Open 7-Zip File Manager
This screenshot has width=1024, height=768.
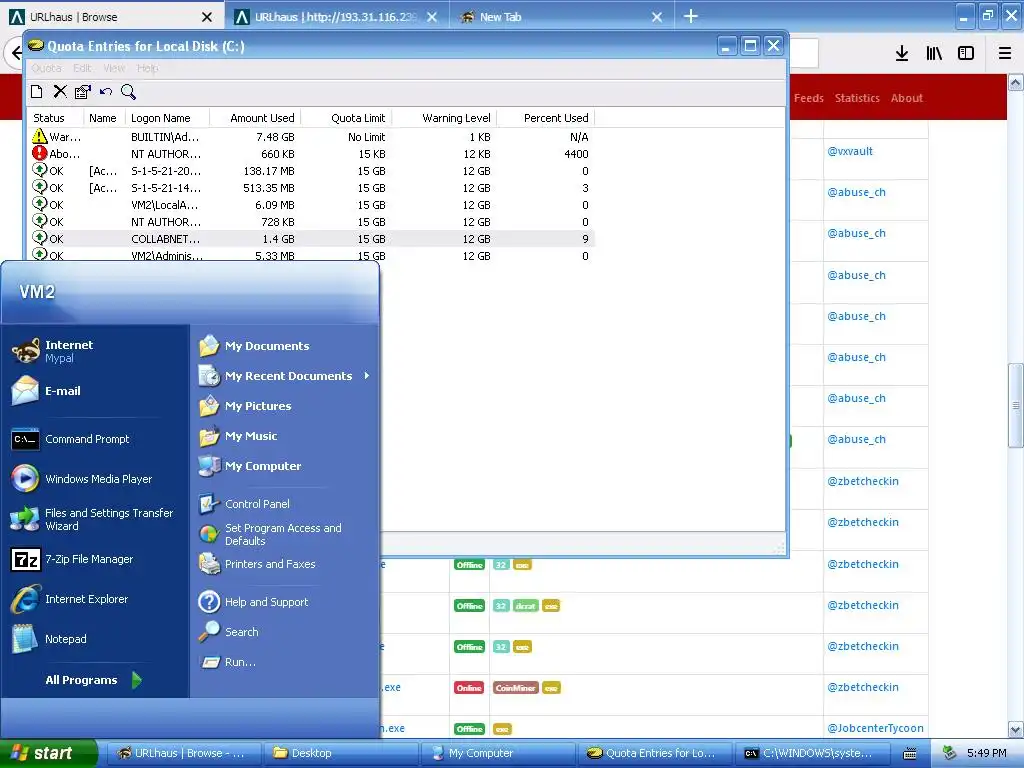(72, 559)
